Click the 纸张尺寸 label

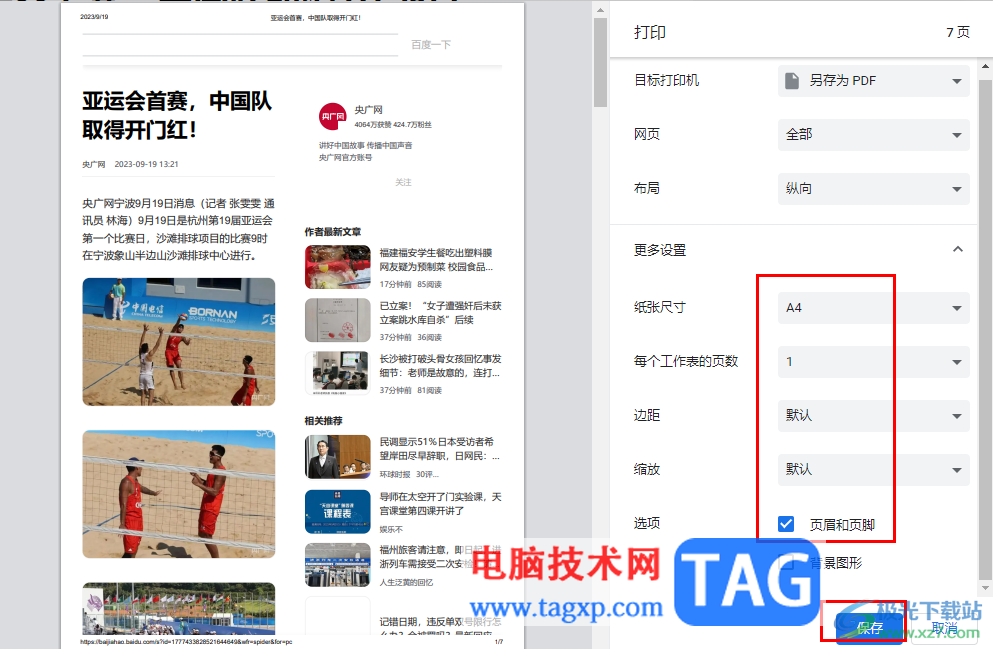click(x=660, y=307)
